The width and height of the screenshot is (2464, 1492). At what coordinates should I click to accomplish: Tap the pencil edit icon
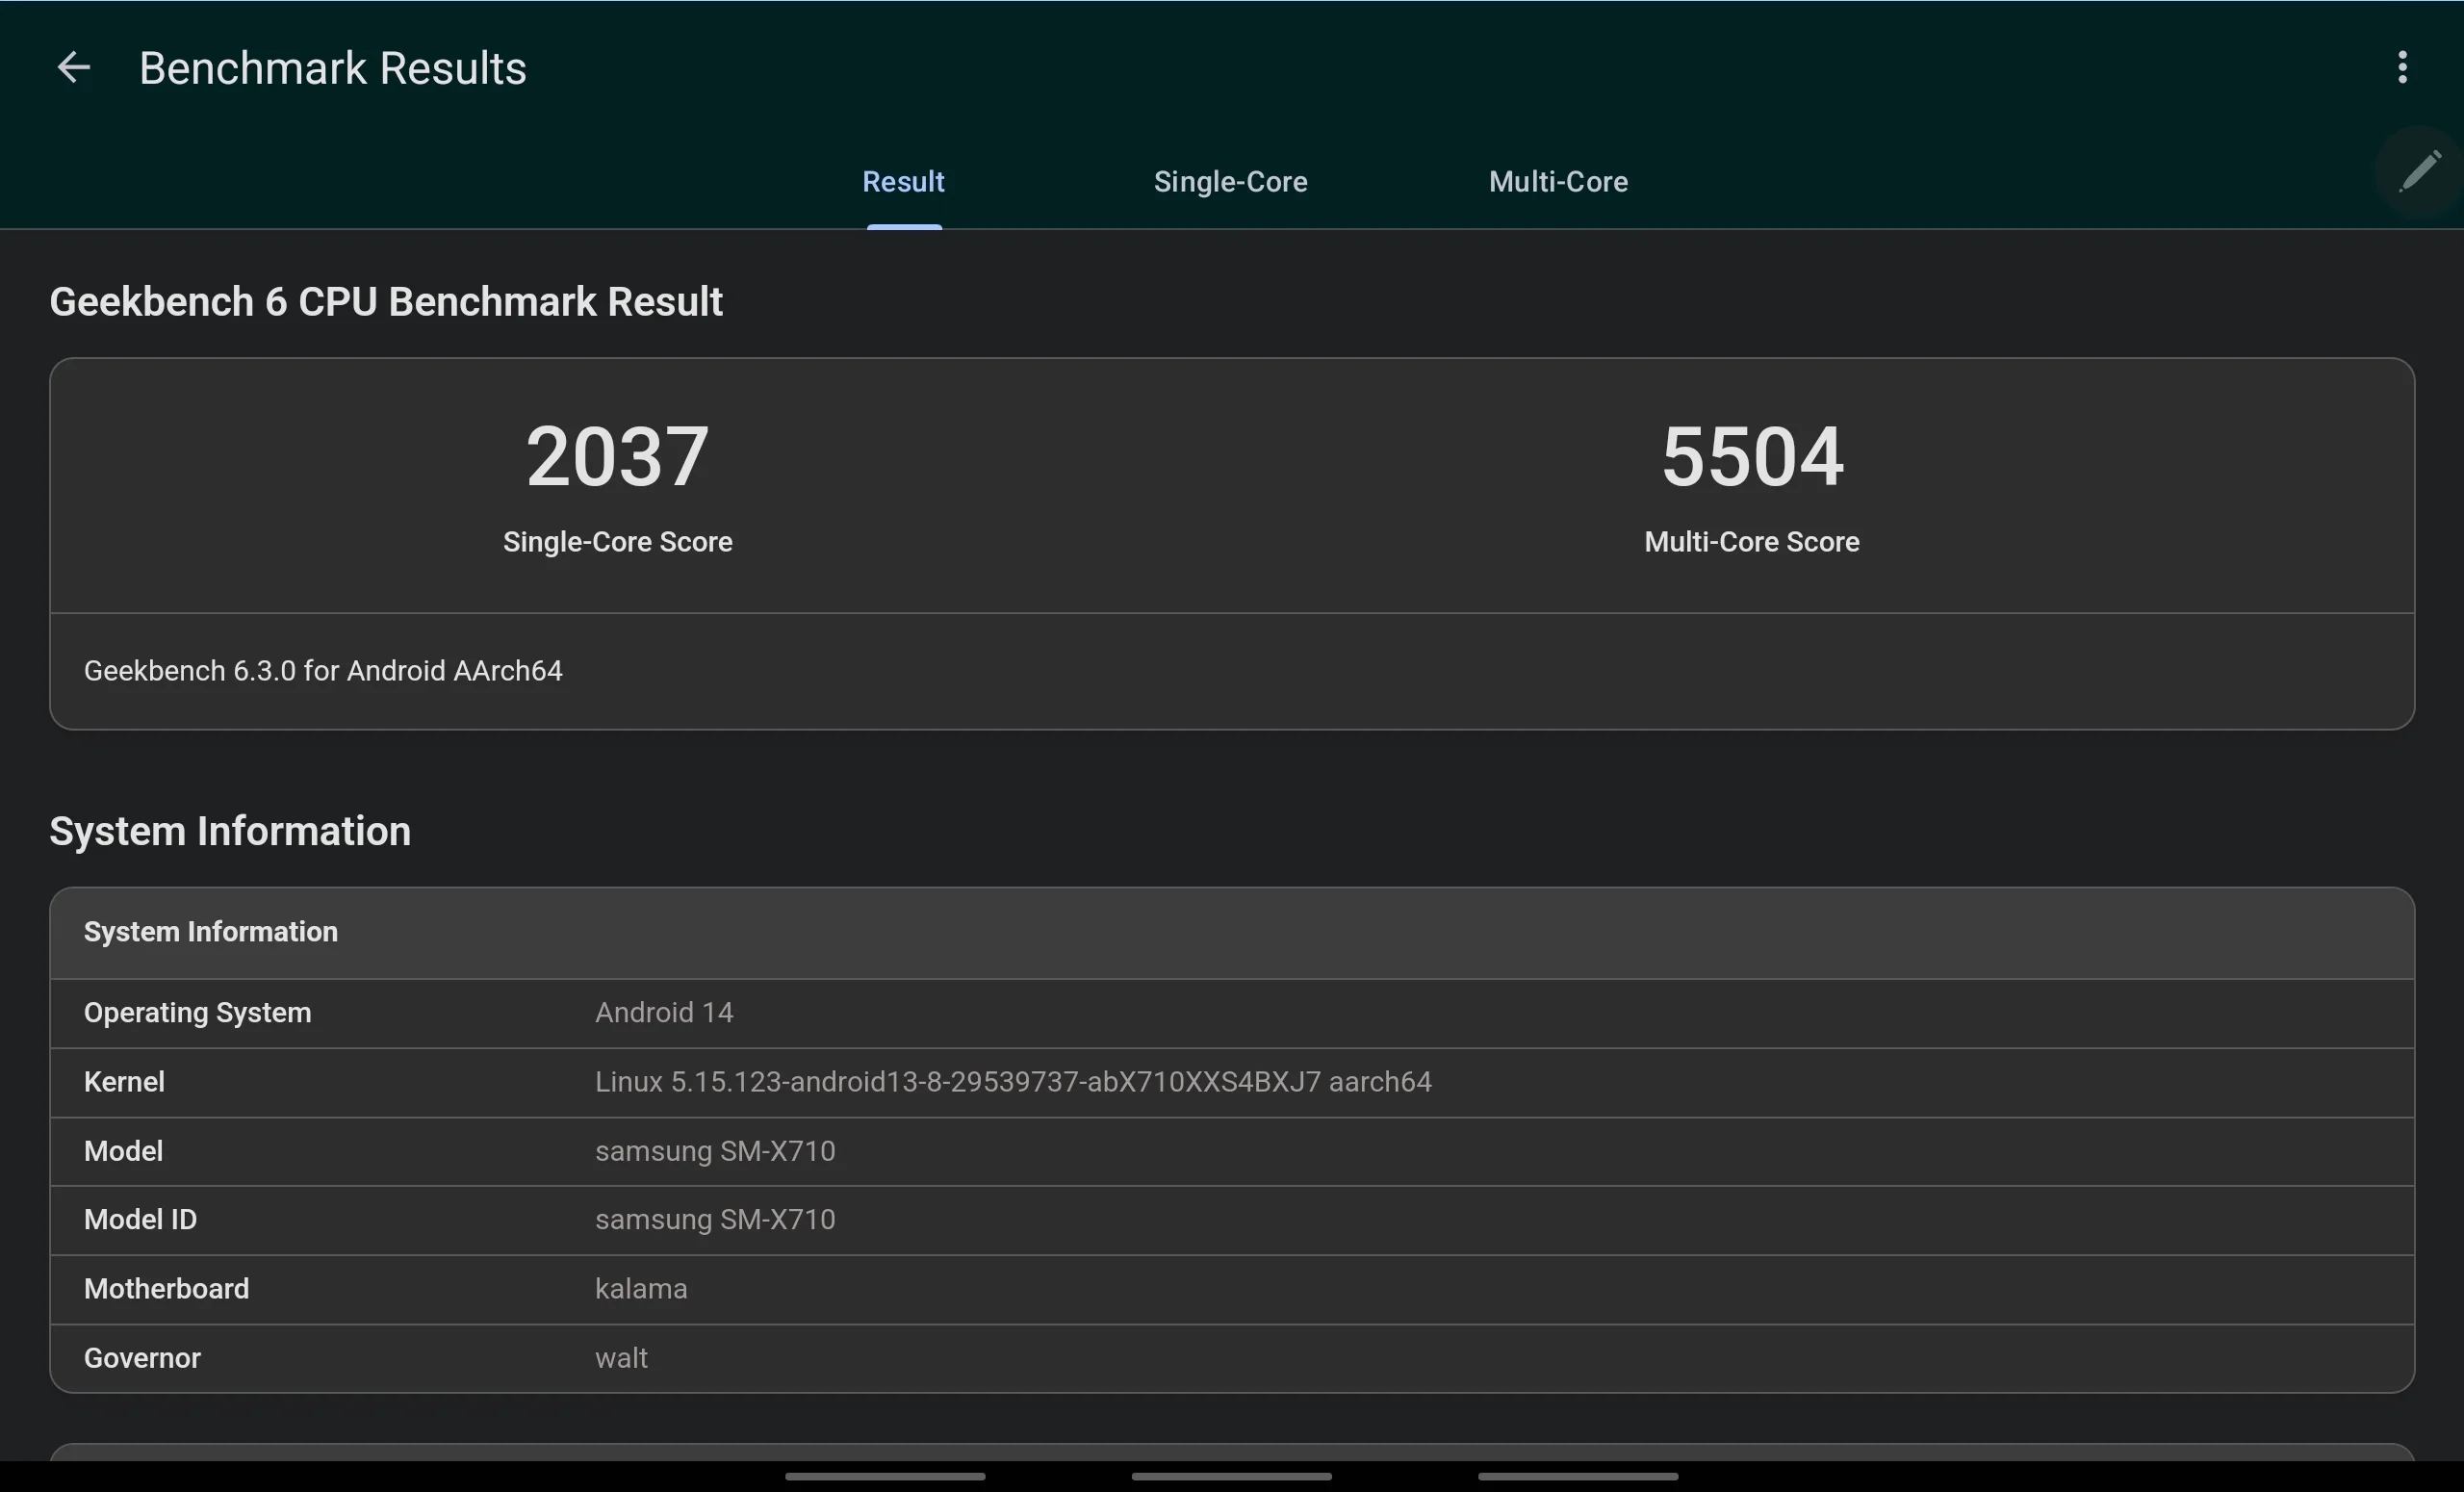[x=2420, y=171]
